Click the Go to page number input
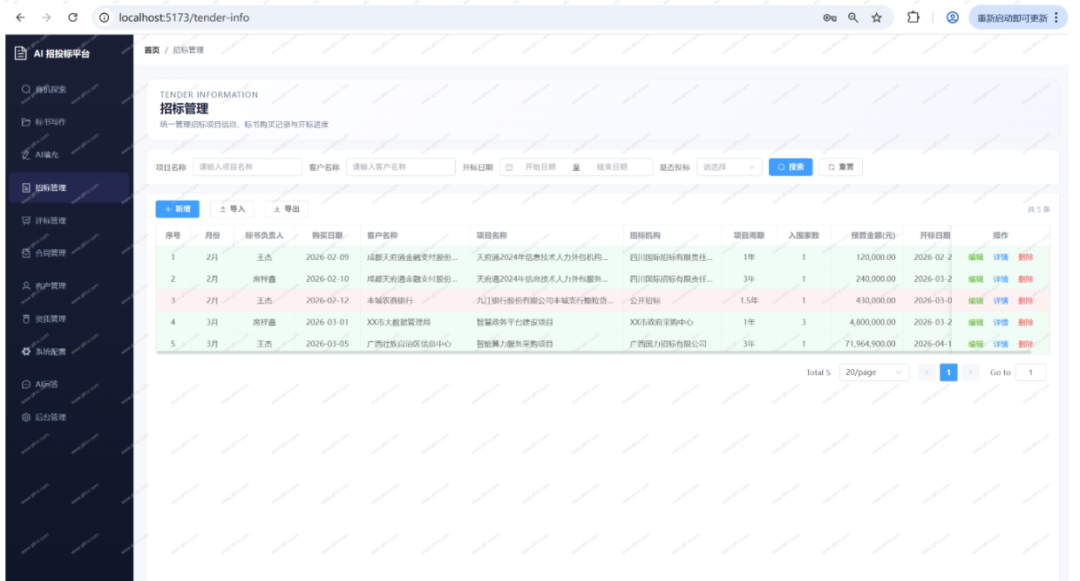The width and height of the screenshot is (1080, 581). (x=1030, y=372)
